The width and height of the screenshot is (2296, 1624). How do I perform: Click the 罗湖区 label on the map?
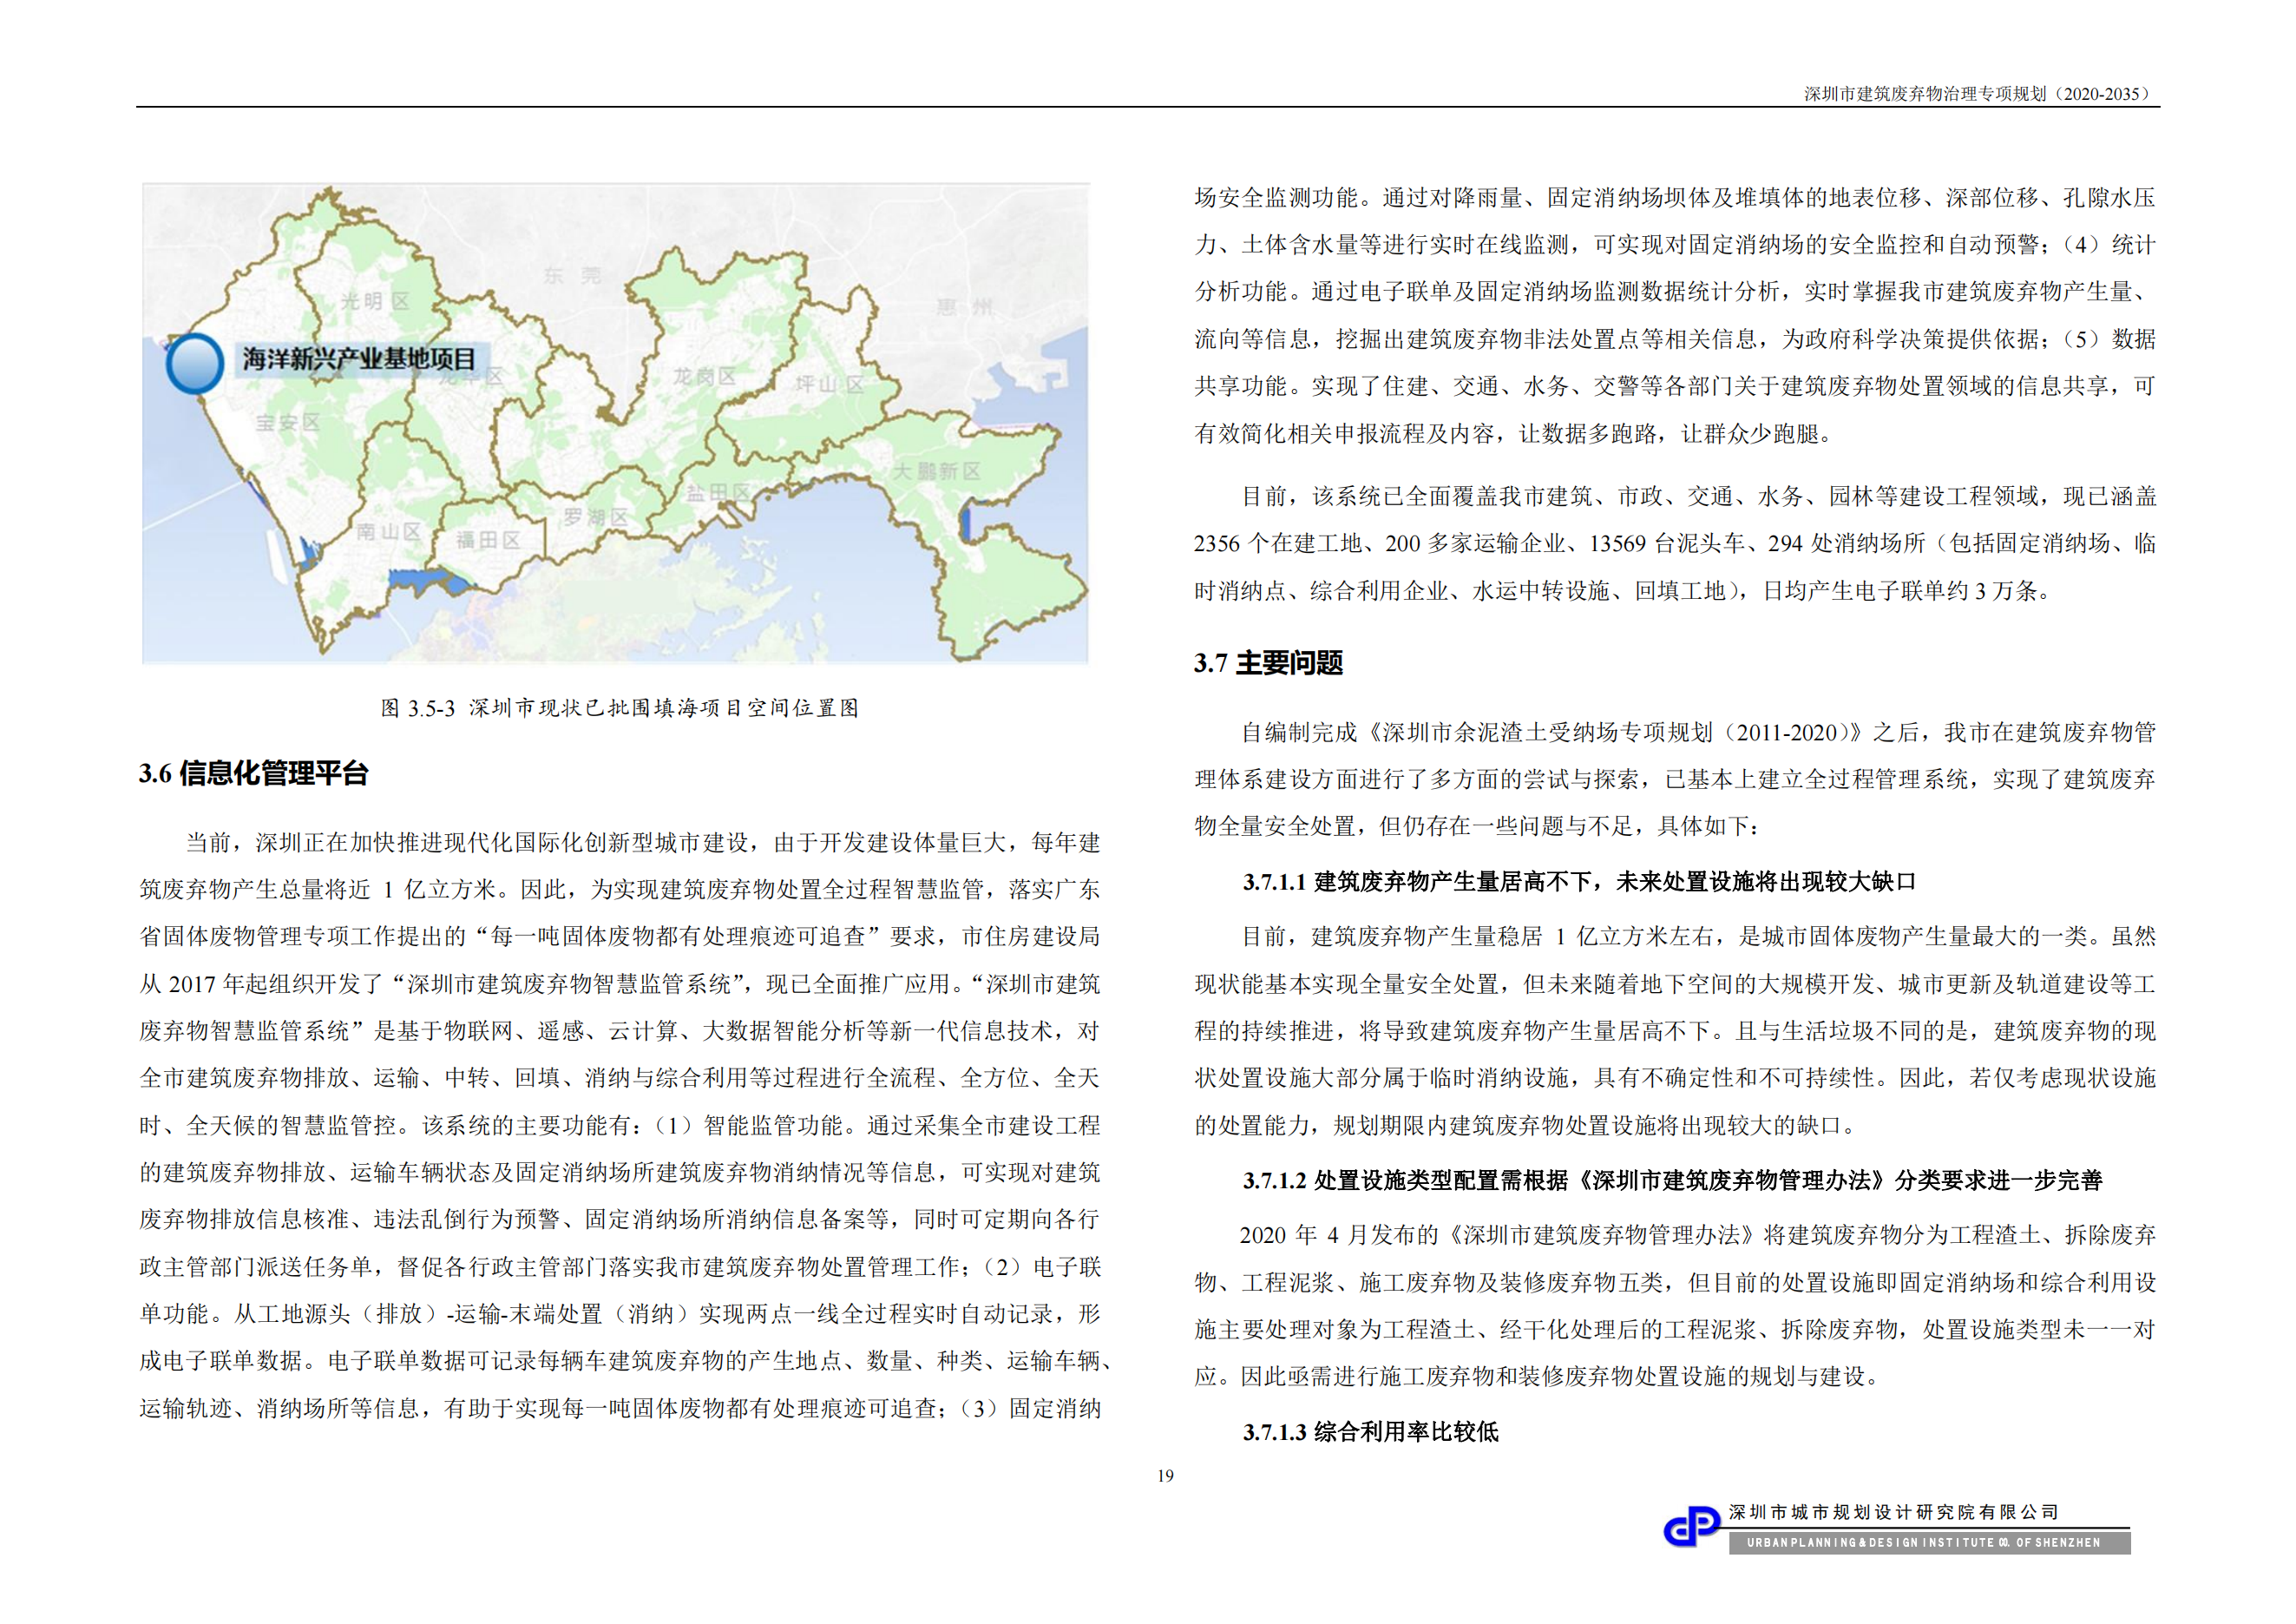(595, 516)
